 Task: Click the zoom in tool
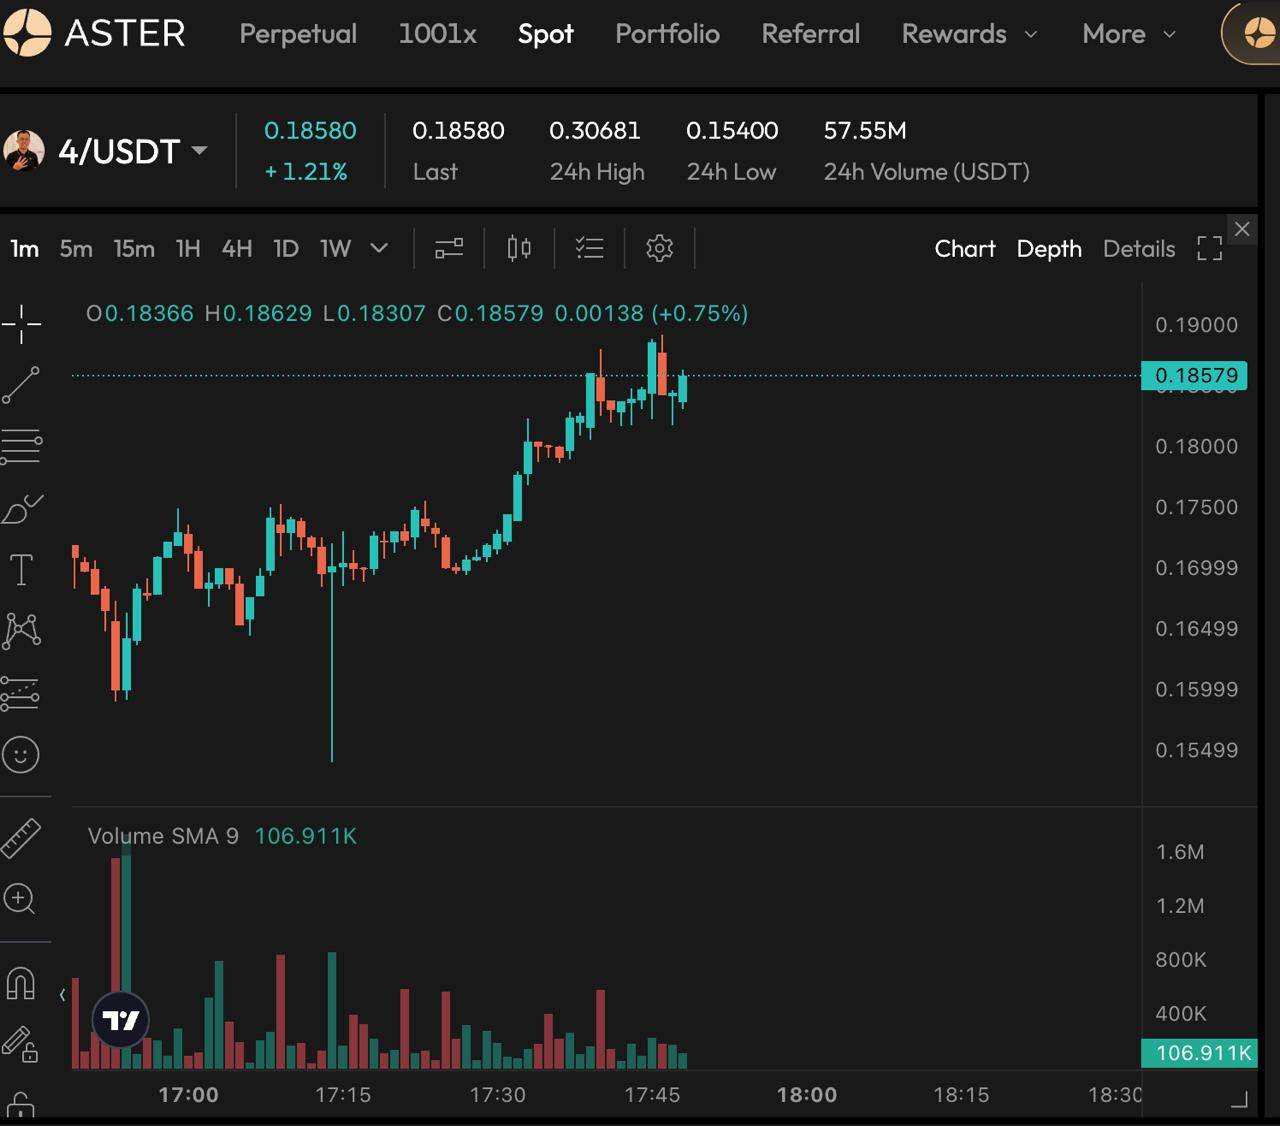[20, 899]
